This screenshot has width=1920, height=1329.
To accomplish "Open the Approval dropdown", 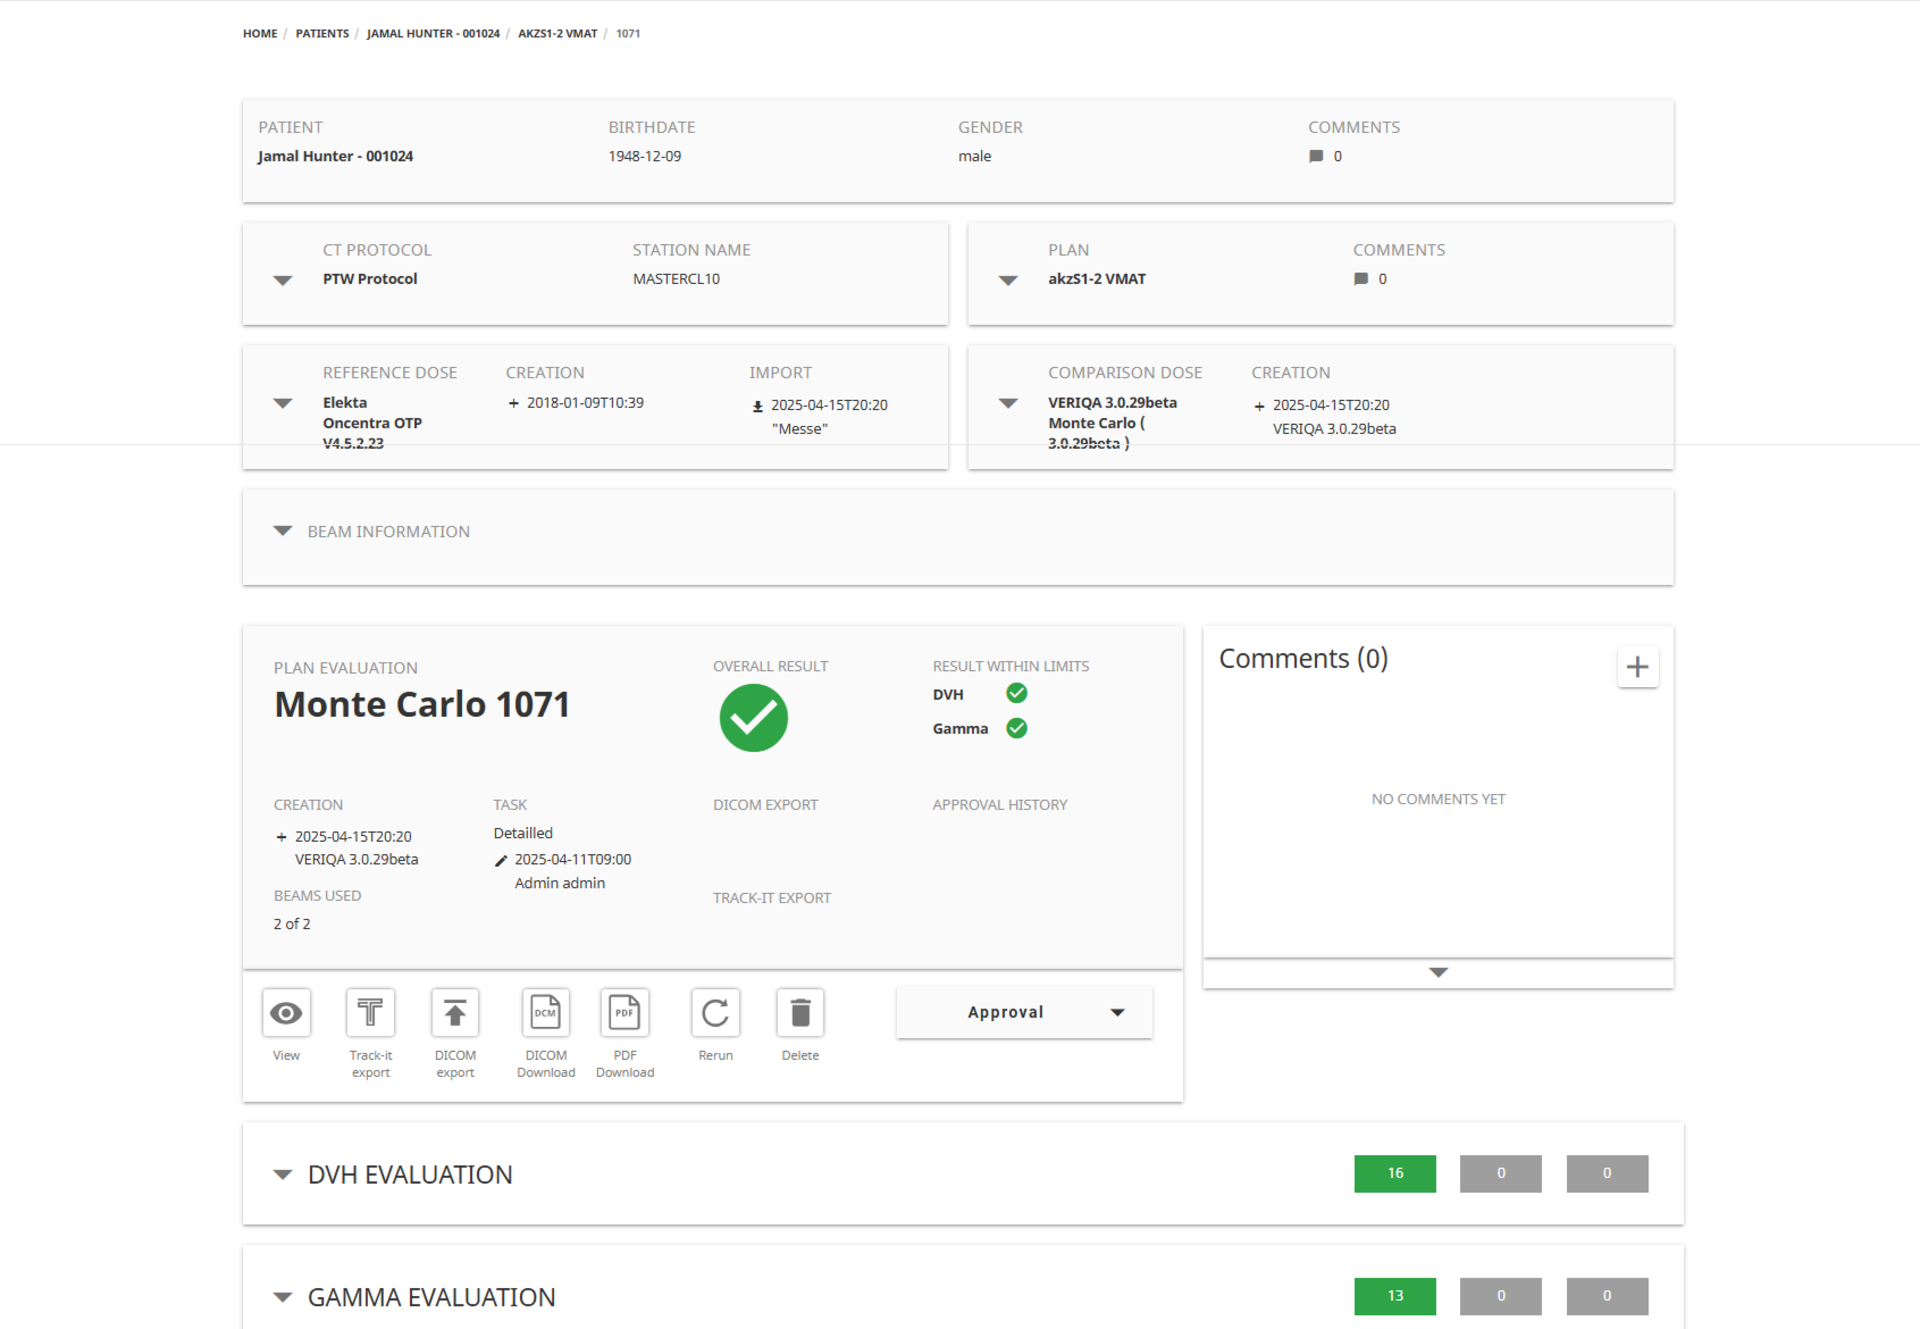I will (1024, 1012).
